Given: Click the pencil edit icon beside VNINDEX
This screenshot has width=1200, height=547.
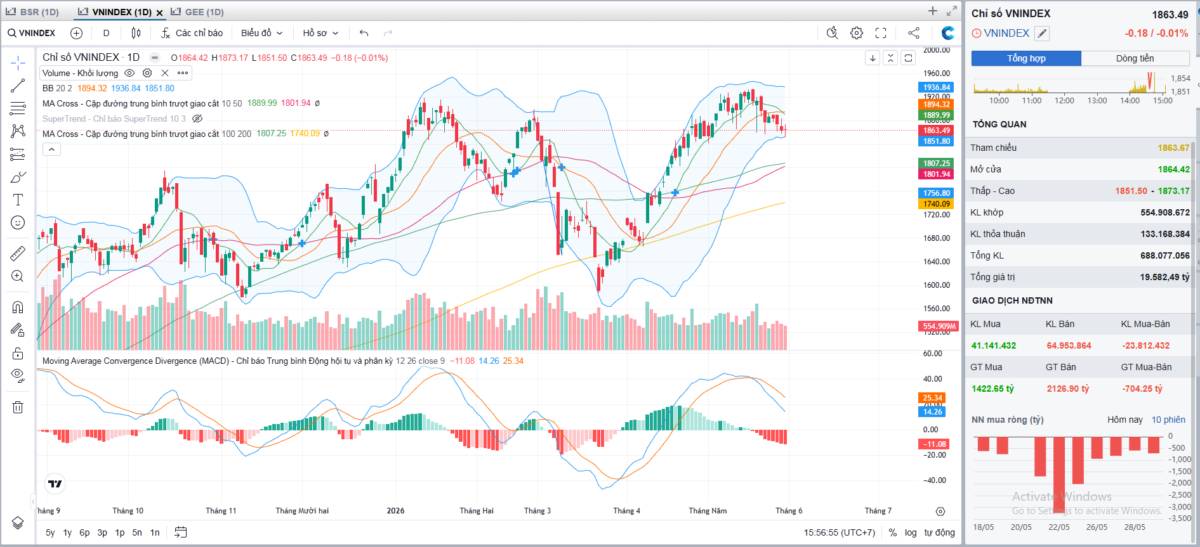Looking at the screenshot, I should (1042, 33).
